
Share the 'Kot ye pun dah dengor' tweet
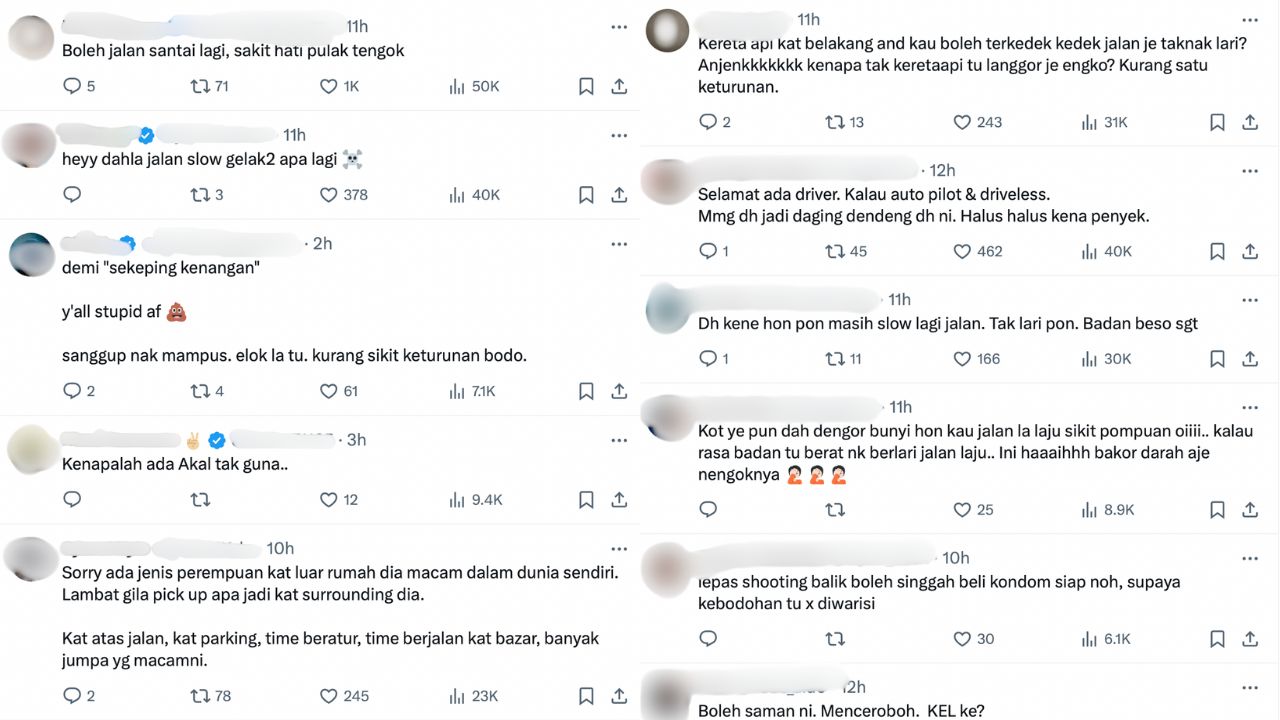click(x=1250, y=510)
